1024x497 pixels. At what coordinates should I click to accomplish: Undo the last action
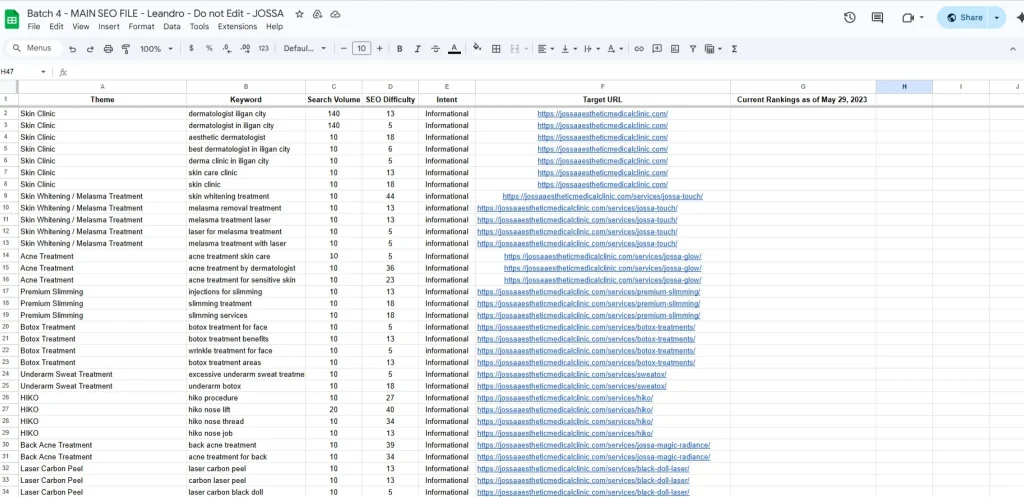(x=72, y=49)
